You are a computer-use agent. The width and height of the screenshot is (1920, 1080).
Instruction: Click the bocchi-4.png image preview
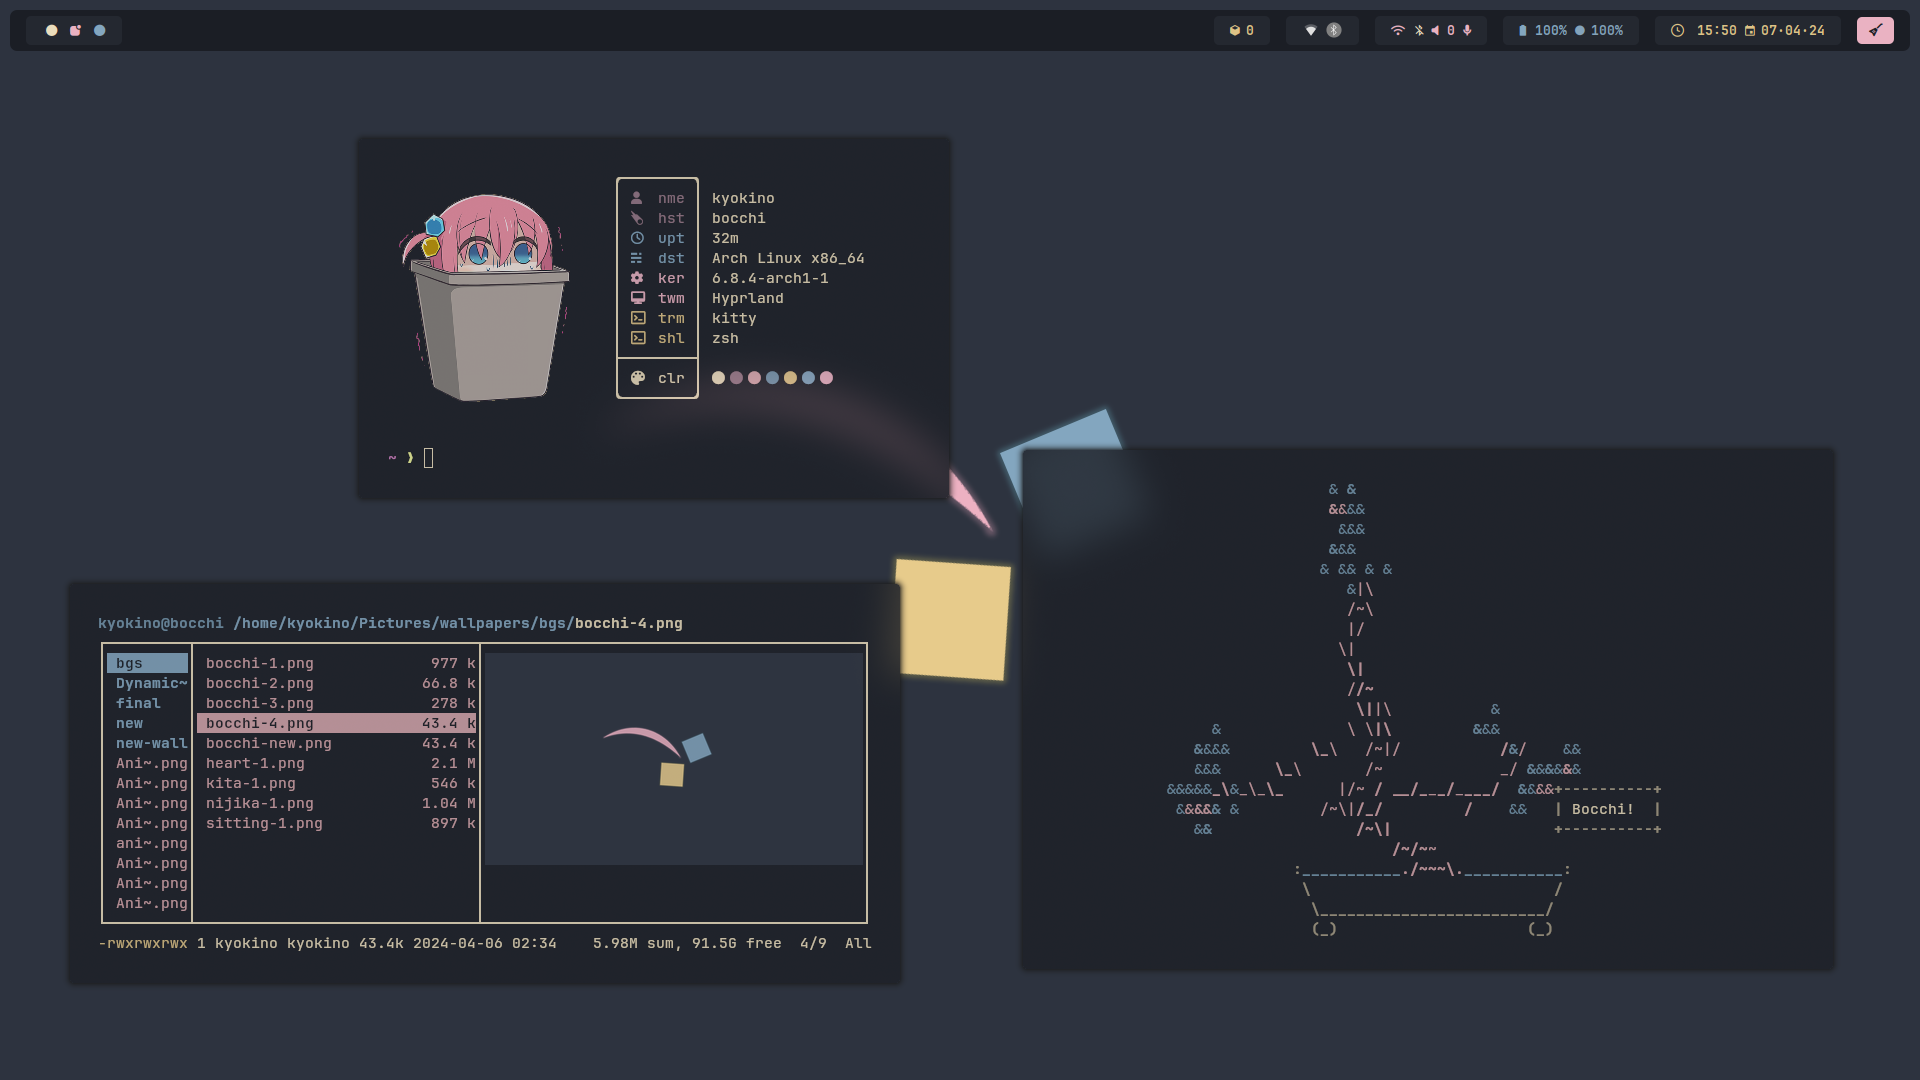pos(673,759)
